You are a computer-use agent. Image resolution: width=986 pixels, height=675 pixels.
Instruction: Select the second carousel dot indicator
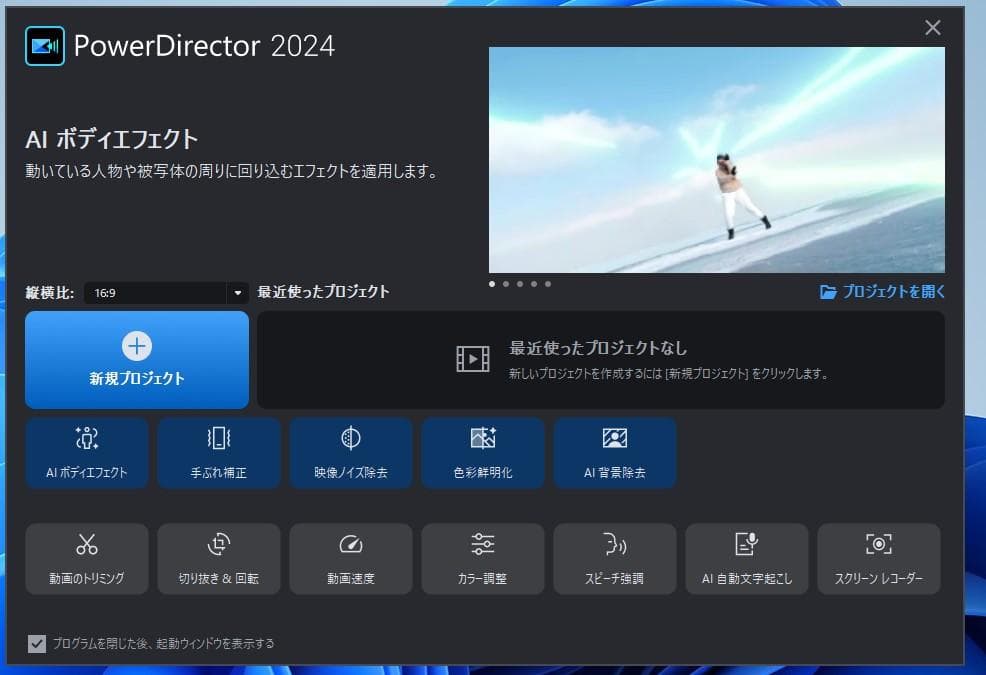click(x=506, y=284)
